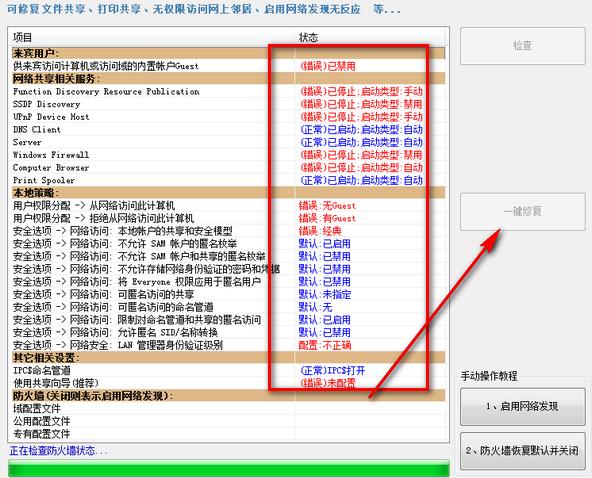Click the 错误:有Guest status value
This screenshot has width=592, height=478.
tap(327, 218)
